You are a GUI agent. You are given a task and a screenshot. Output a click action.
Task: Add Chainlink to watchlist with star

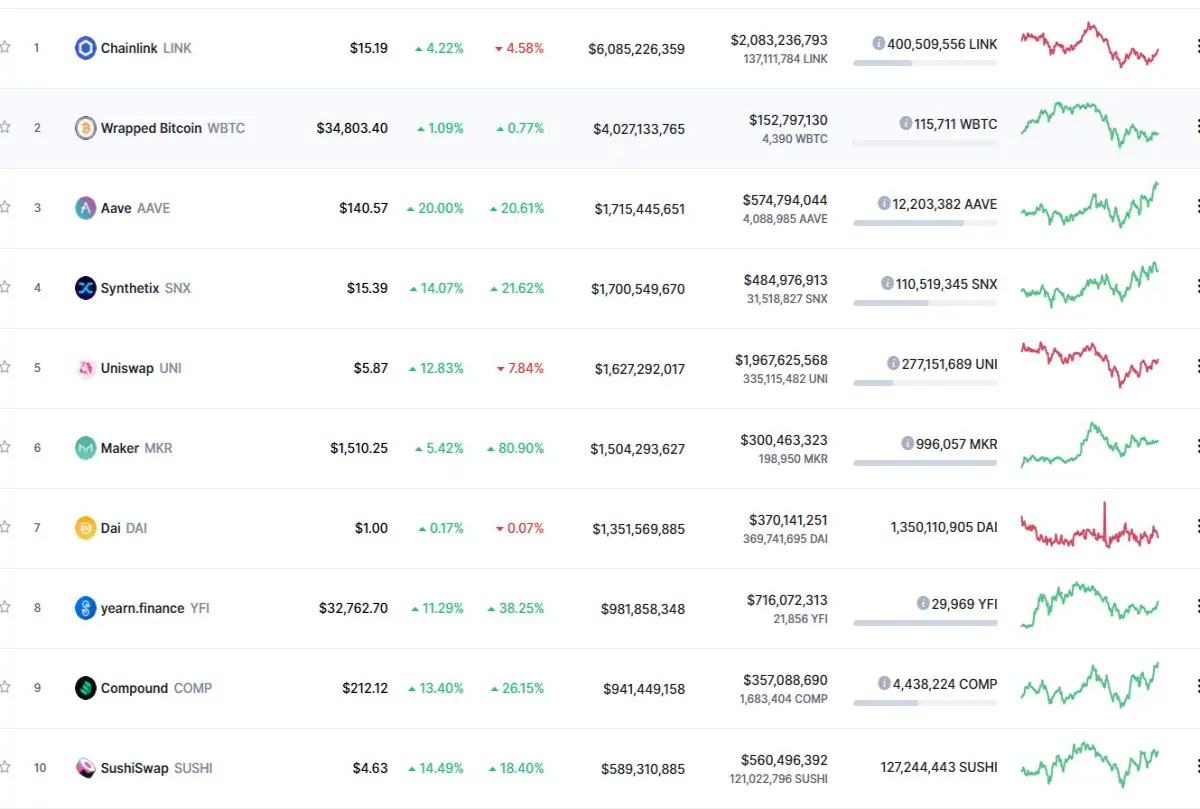(5, 47)
